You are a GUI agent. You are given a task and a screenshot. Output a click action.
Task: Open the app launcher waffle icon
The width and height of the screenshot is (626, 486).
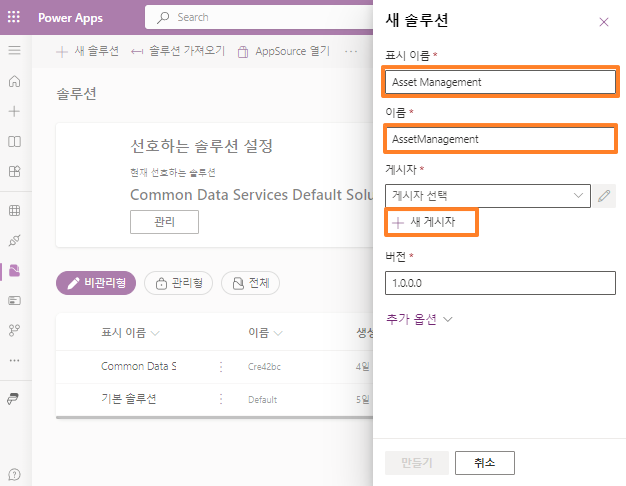[14, 17]
